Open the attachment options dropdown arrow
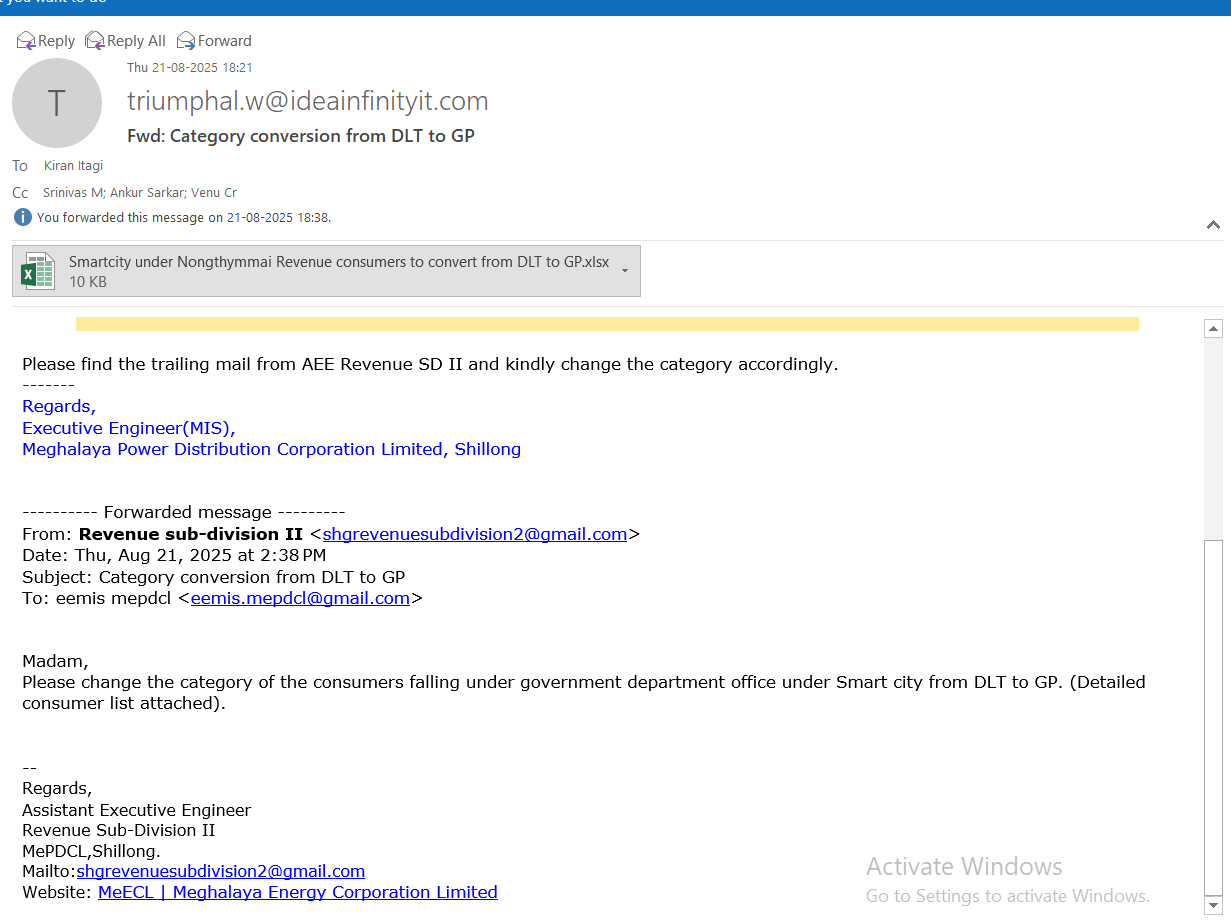 625,271
